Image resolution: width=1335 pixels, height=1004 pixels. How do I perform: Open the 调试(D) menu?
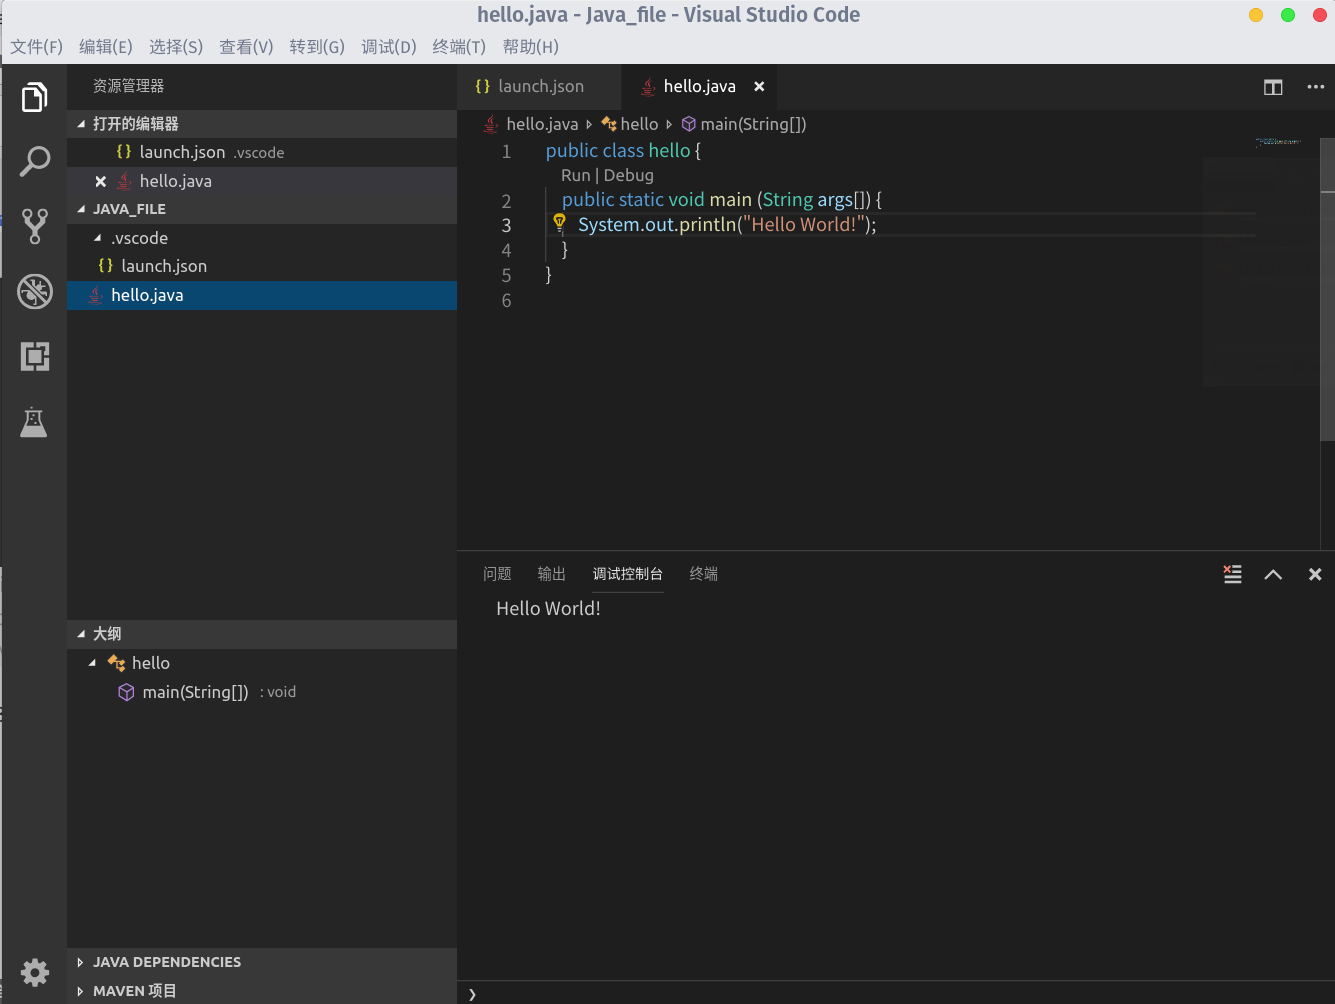(x=389, y=47)
